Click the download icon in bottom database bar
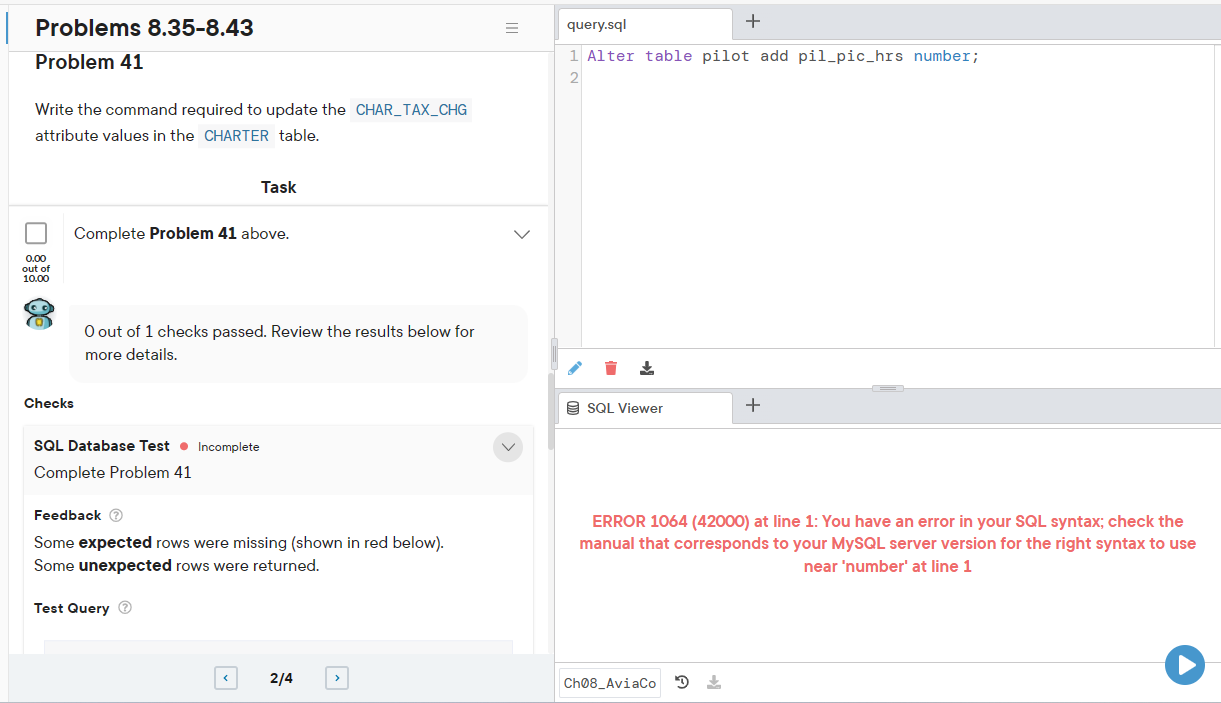The width and height of the screenshot is (1221, 703). click(x=714, y=682)
